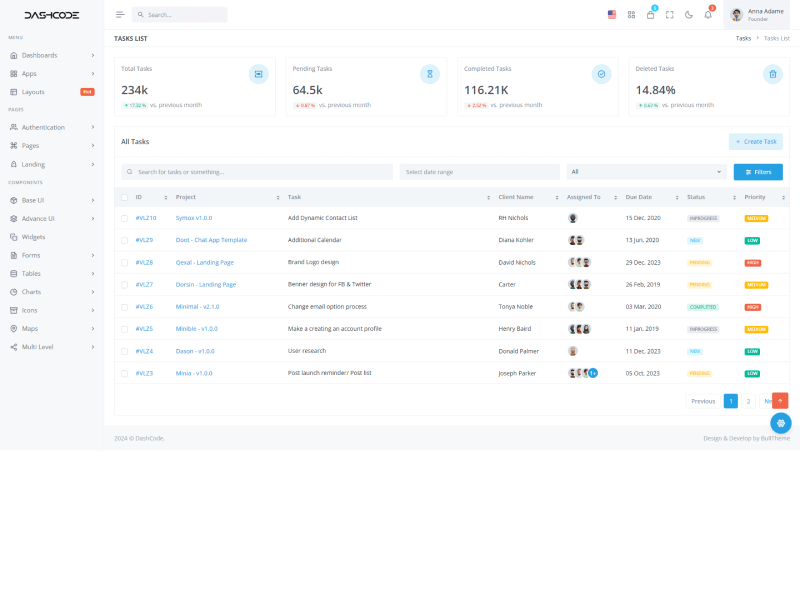Tick the select-all checkbox in table header
800x600 pixels.
[125, 197]
